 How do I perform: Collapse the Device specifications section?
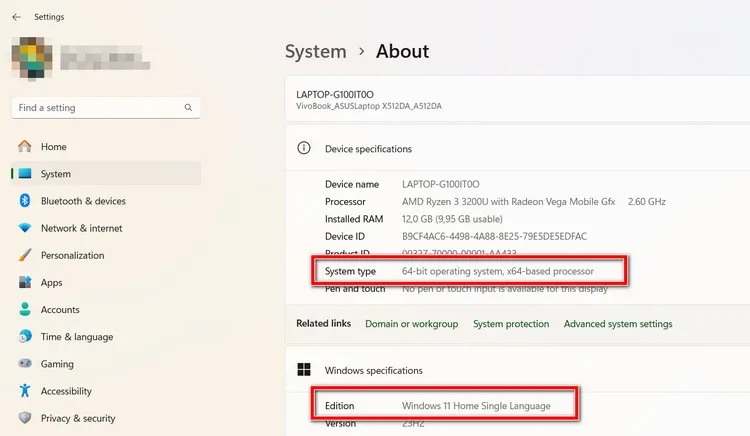368,149
